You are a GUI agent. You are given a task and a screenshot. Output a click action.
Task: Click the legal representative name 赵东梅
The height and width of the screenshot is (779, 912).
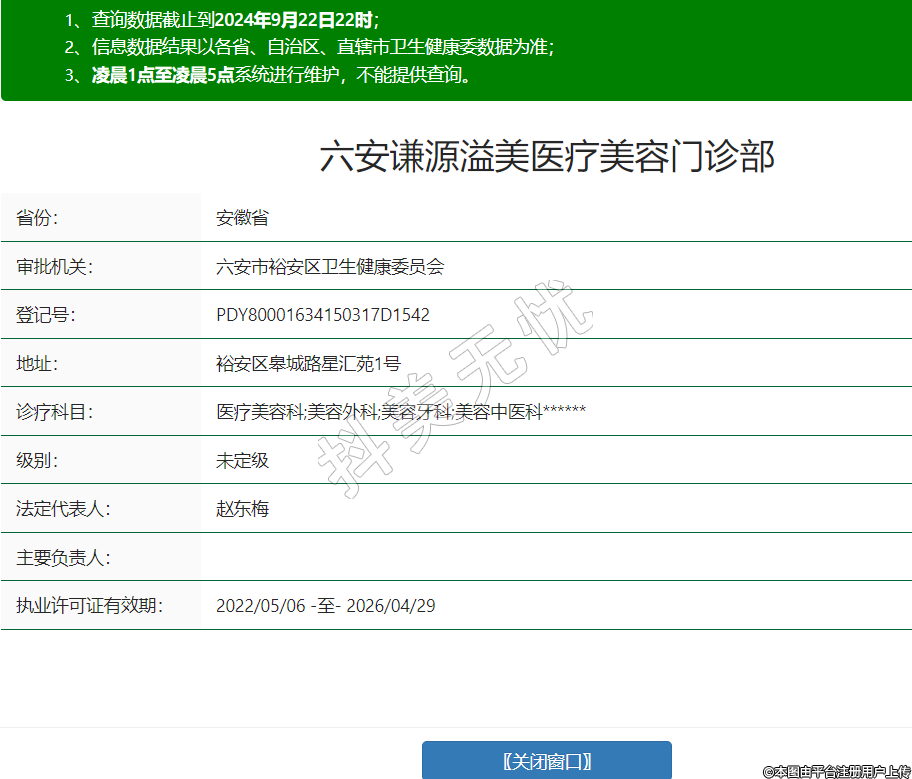242,509
